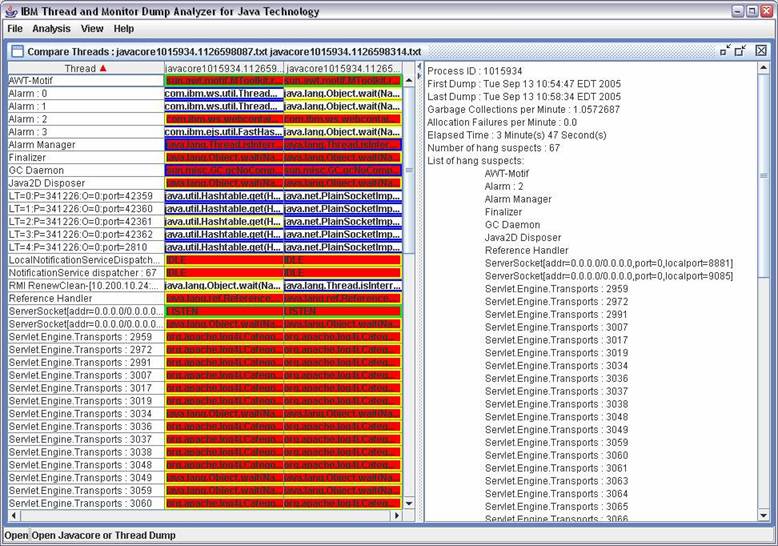Viewport: 778px width, 546px height.
Task: Click the second javacore column header
Action: (x=342, y=68)
